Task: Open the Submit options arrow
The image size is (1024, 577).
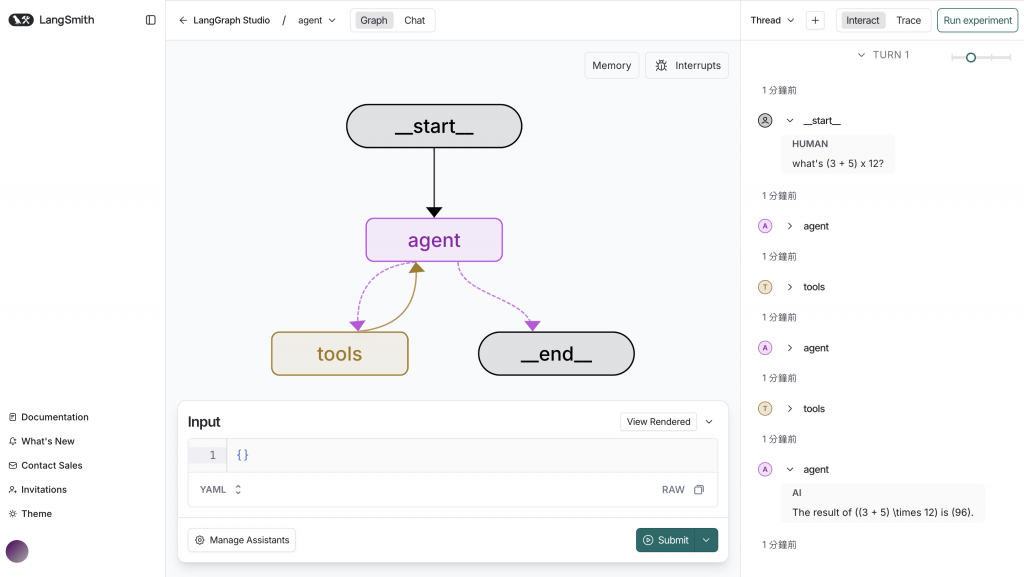Action: [706, 540]
